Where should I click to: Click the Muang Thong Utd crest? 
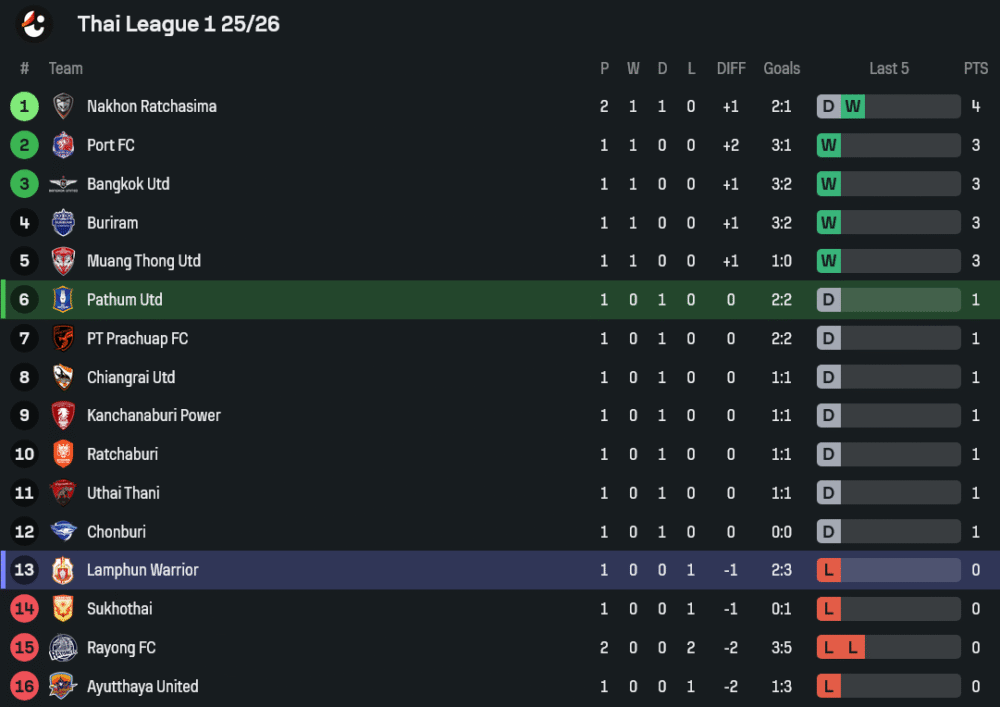pyautogui.click(x=63, y=261)
